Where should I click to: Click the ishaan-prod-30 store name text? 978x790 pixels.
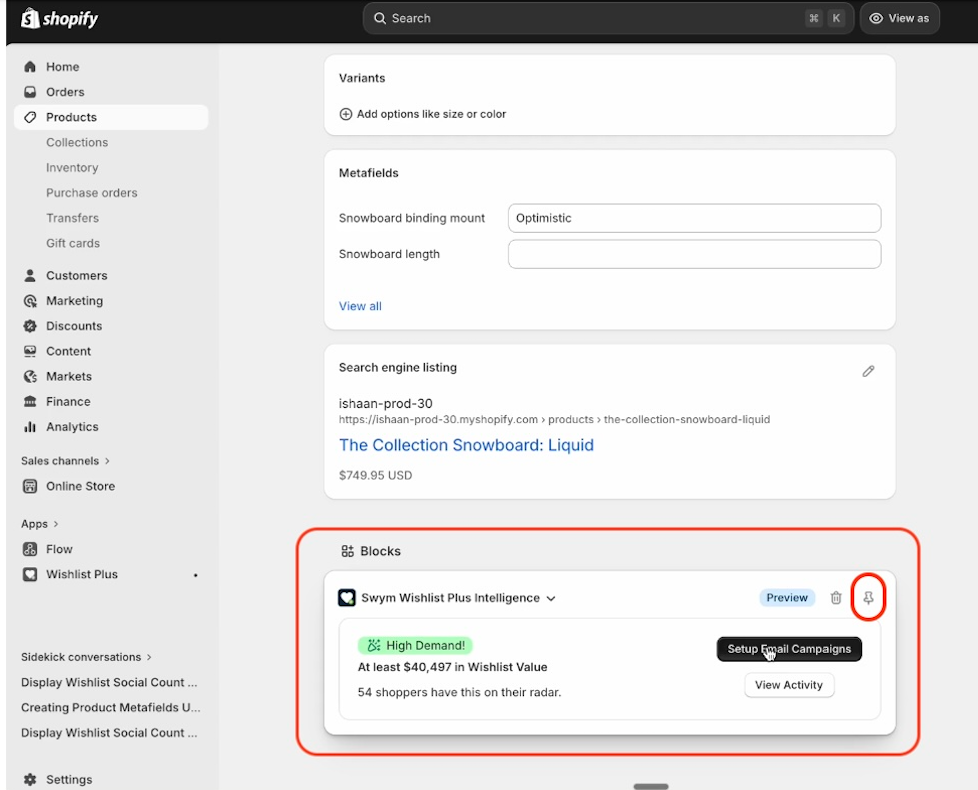tap(385, 403)
